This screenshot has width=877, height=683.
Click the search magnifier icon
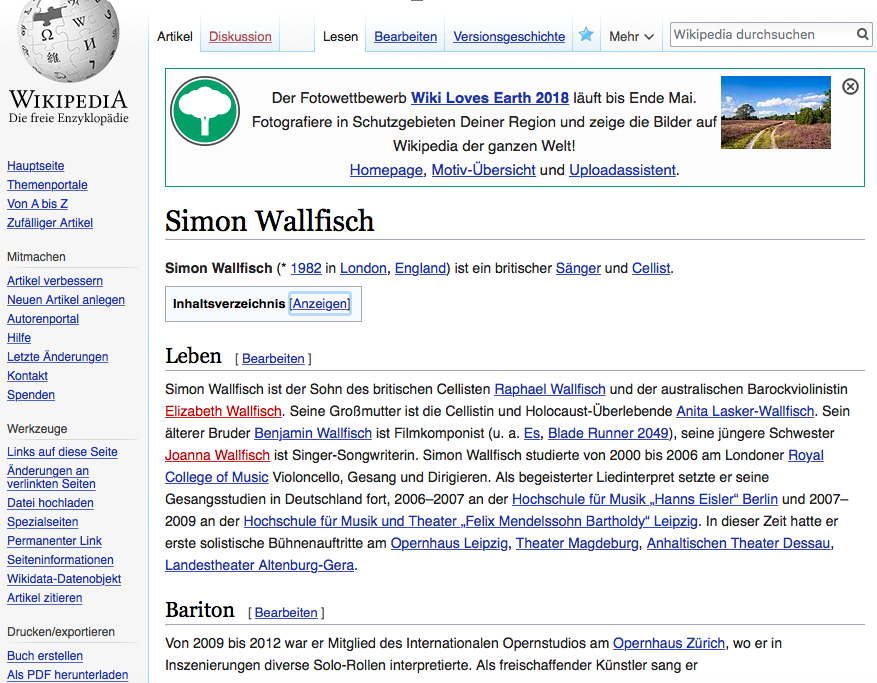pyautogui.click(x=863, y=35)
